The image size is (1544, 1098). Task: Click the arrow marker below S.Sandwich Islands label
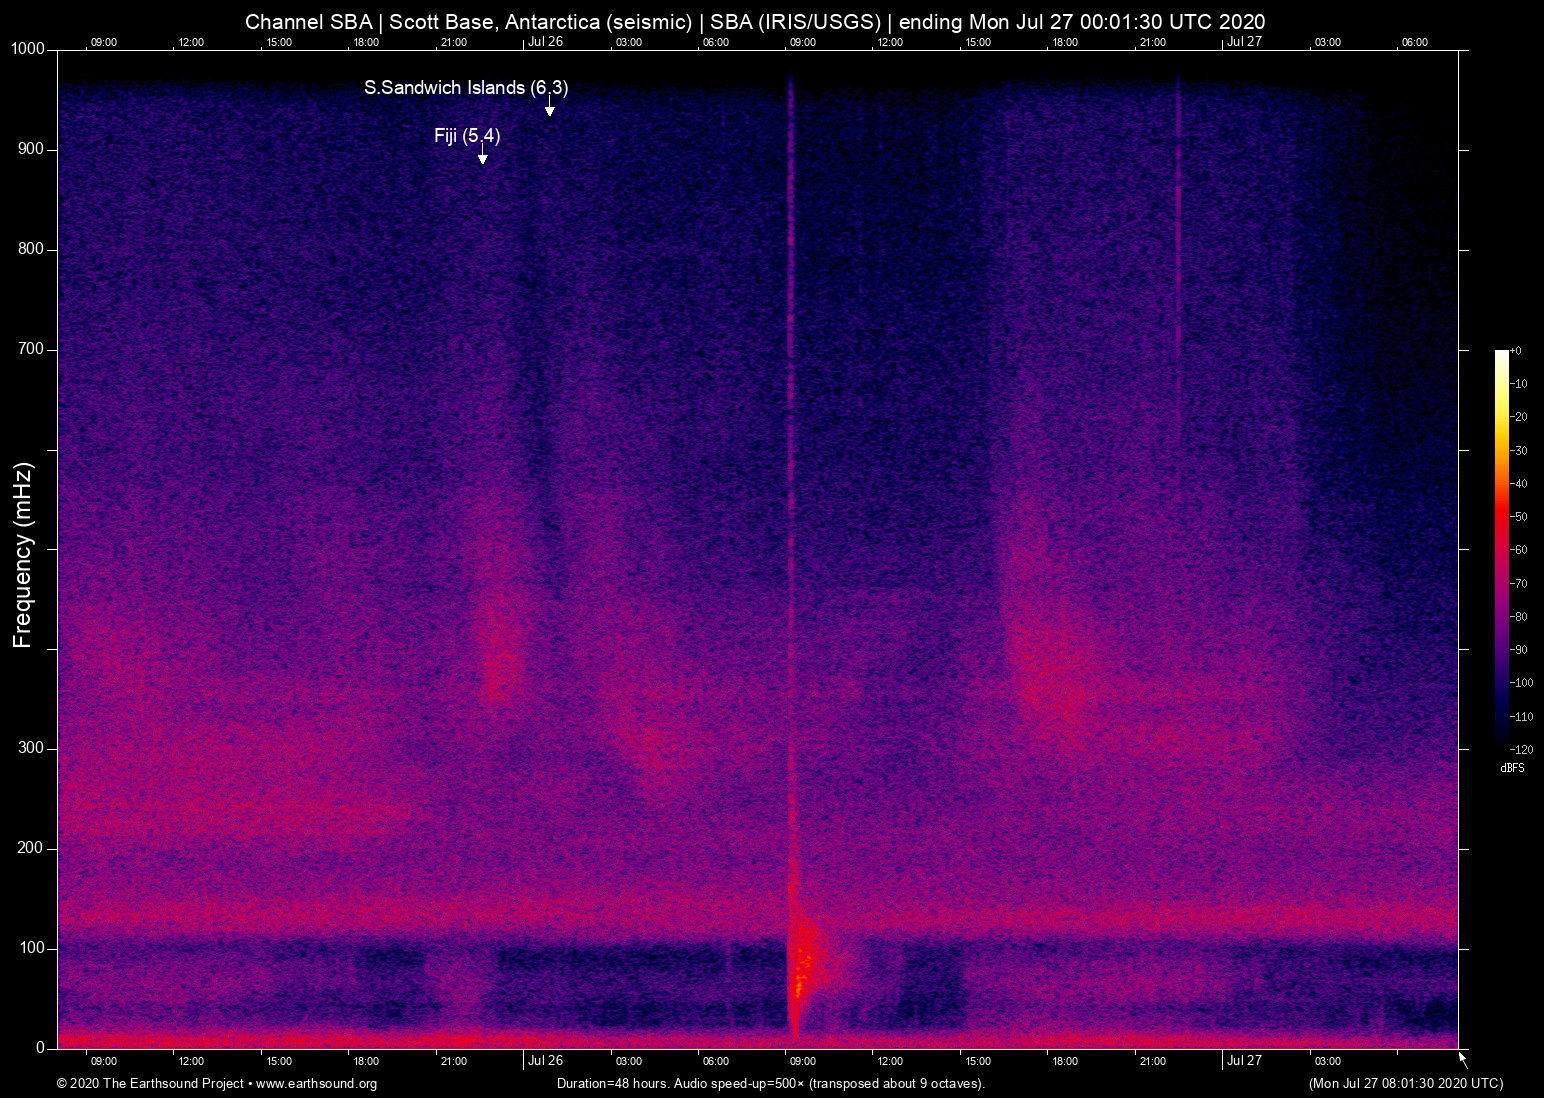click(x=549, y=108)
